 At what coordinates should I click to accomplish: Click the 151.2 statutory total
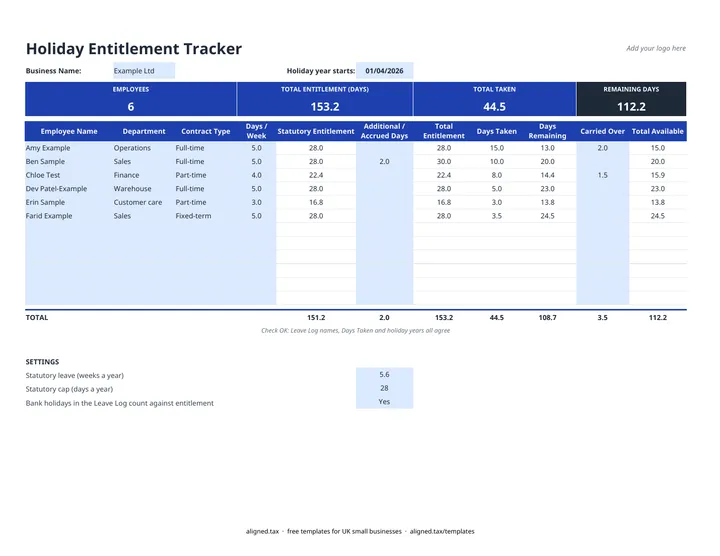[x=316, y=317]
